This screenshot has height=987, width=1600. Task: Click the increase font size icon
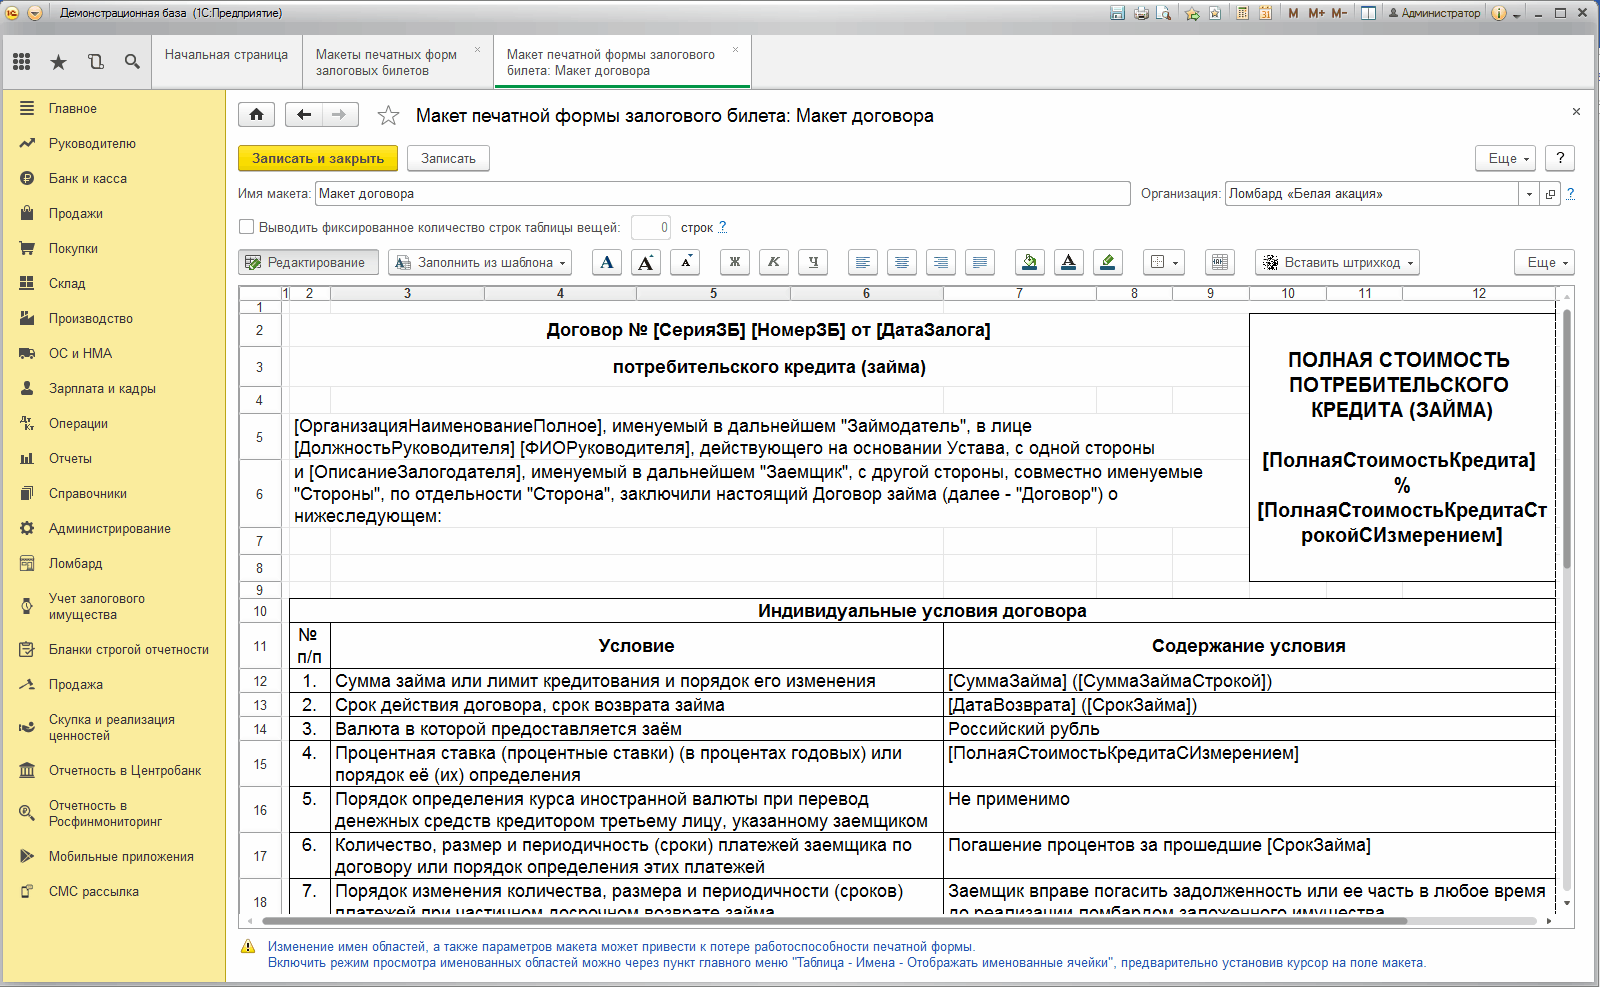[x=646, y=262]
